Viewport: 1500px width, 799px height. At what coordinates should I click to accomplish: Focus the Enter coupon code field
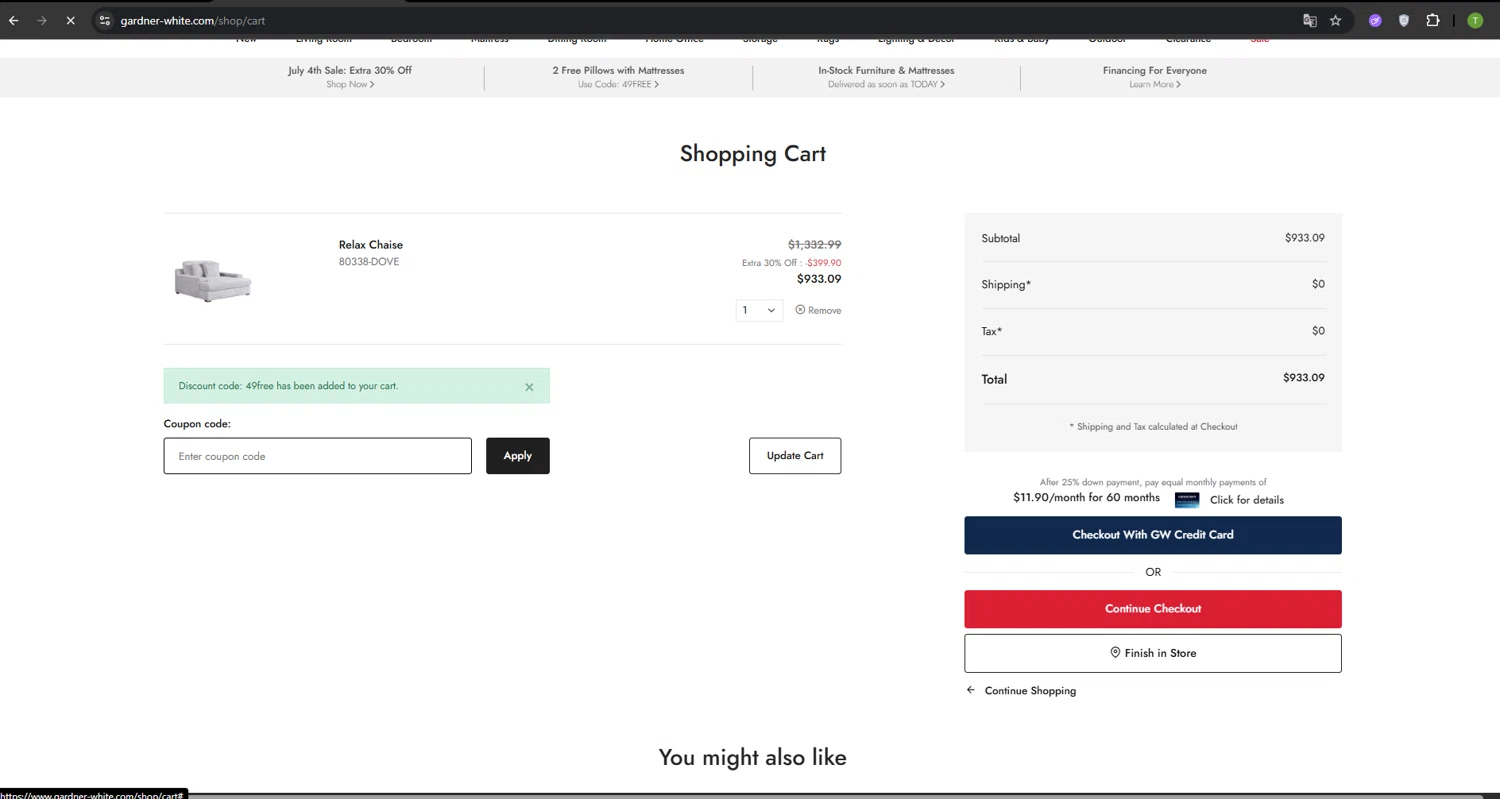click(317, 456)
